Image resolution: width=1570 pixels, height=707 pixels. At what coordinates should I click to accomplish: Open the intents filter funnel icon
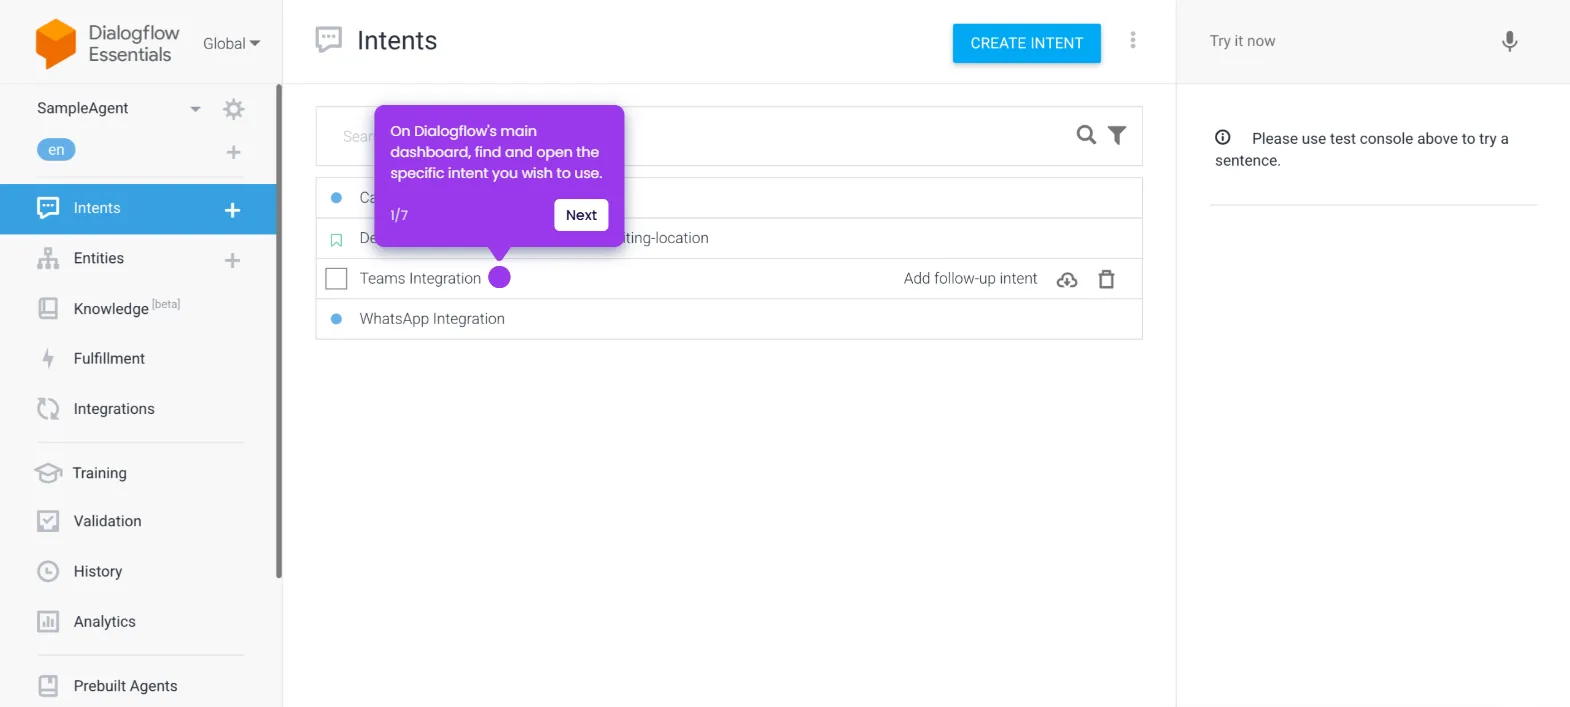(1117, 135)
